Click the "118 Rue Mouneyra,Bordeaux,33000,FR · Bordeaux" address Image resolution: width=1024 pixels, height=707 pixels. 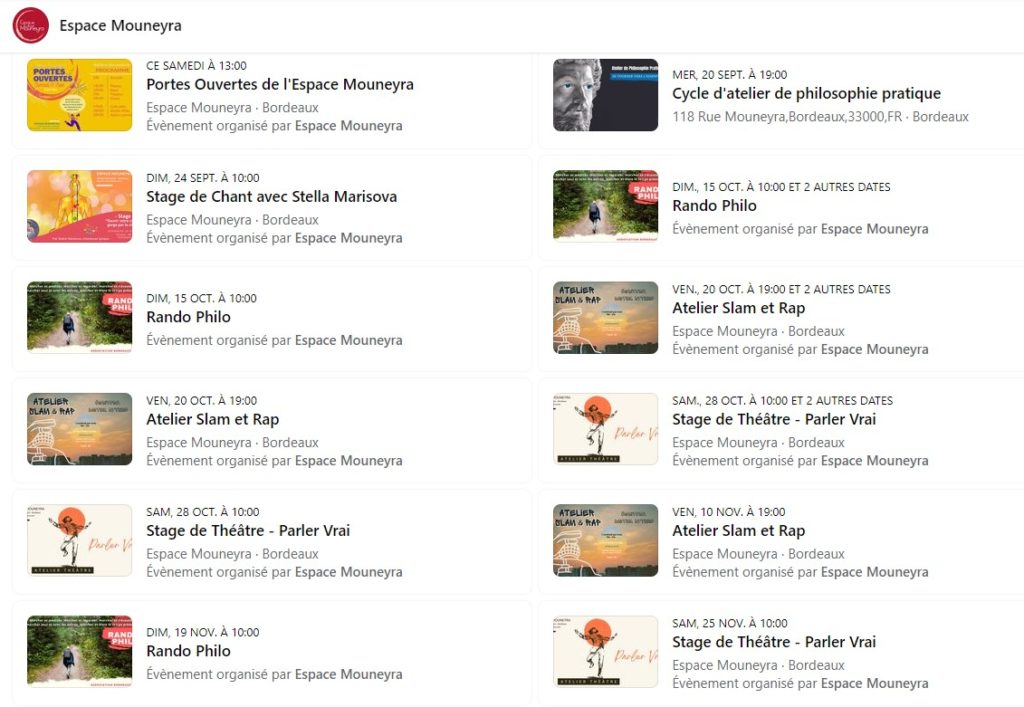pyautogui.click(x=820, y=117)
